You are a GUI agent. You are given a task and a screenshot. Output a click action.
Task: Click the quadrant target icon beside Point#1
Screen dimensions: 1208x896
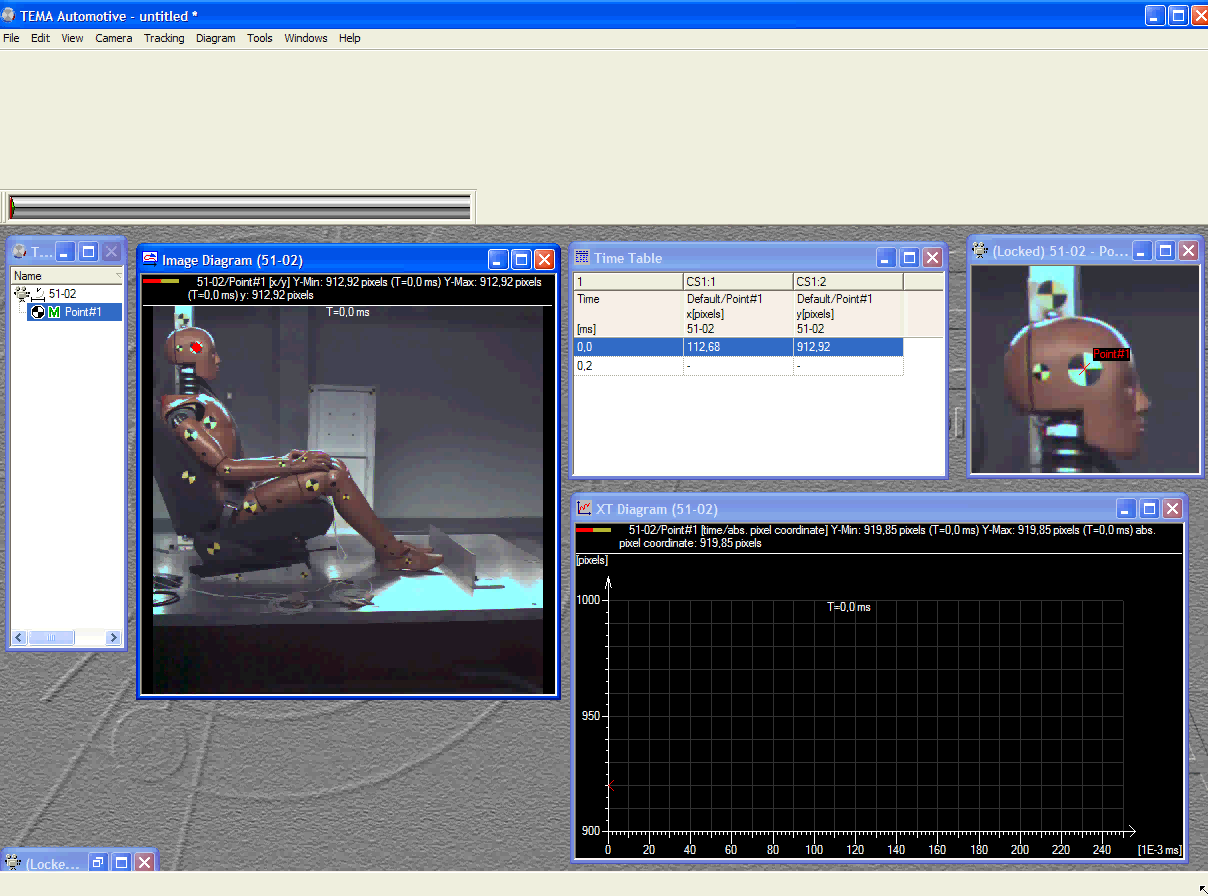point(38,312)
